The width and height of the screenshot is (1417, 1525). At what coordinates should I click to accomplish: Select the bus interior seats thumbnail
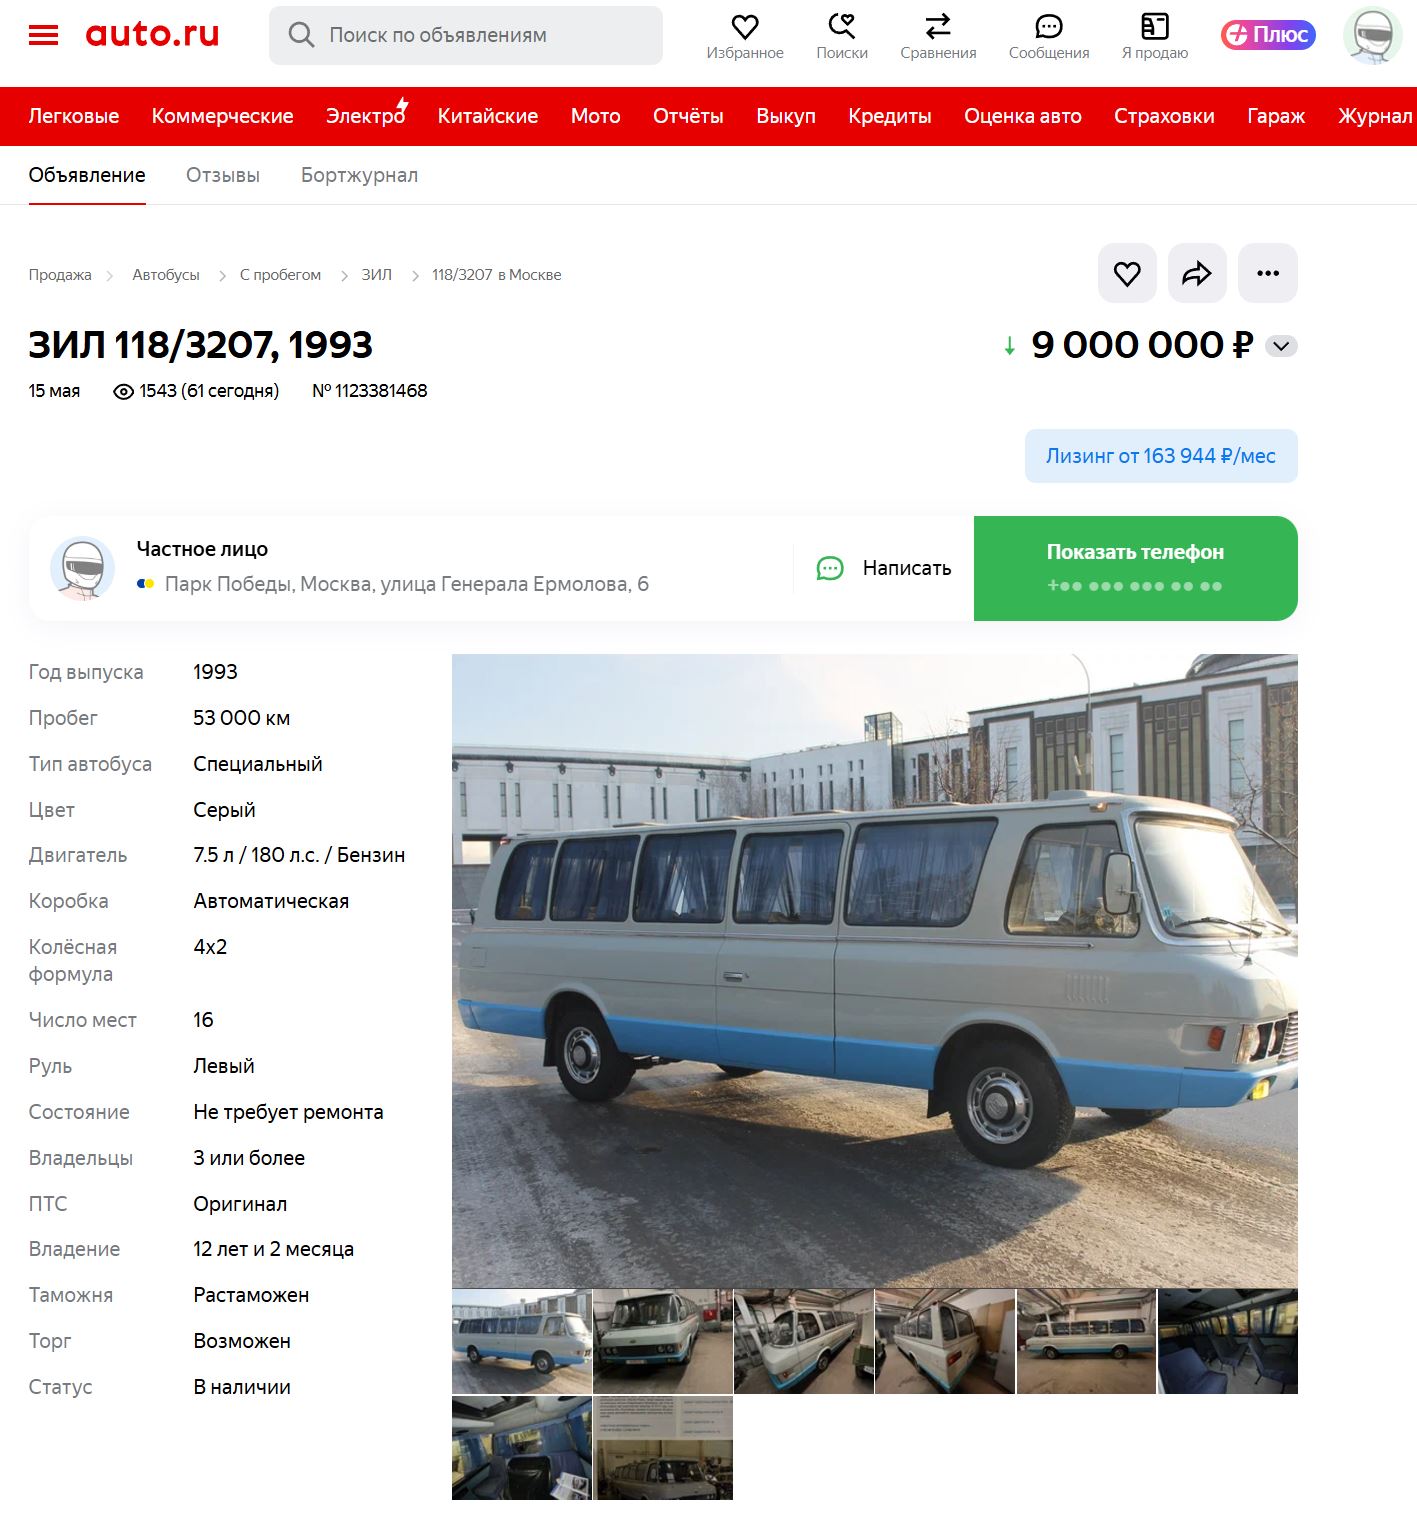click(1228, 1341)
